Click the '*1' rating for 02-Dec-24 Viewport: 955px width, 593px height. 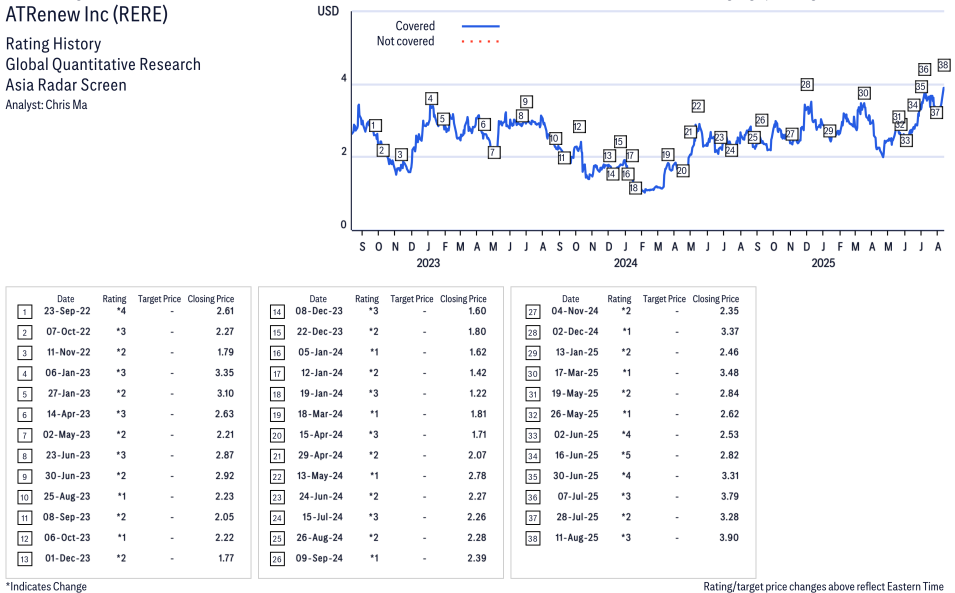626,332
